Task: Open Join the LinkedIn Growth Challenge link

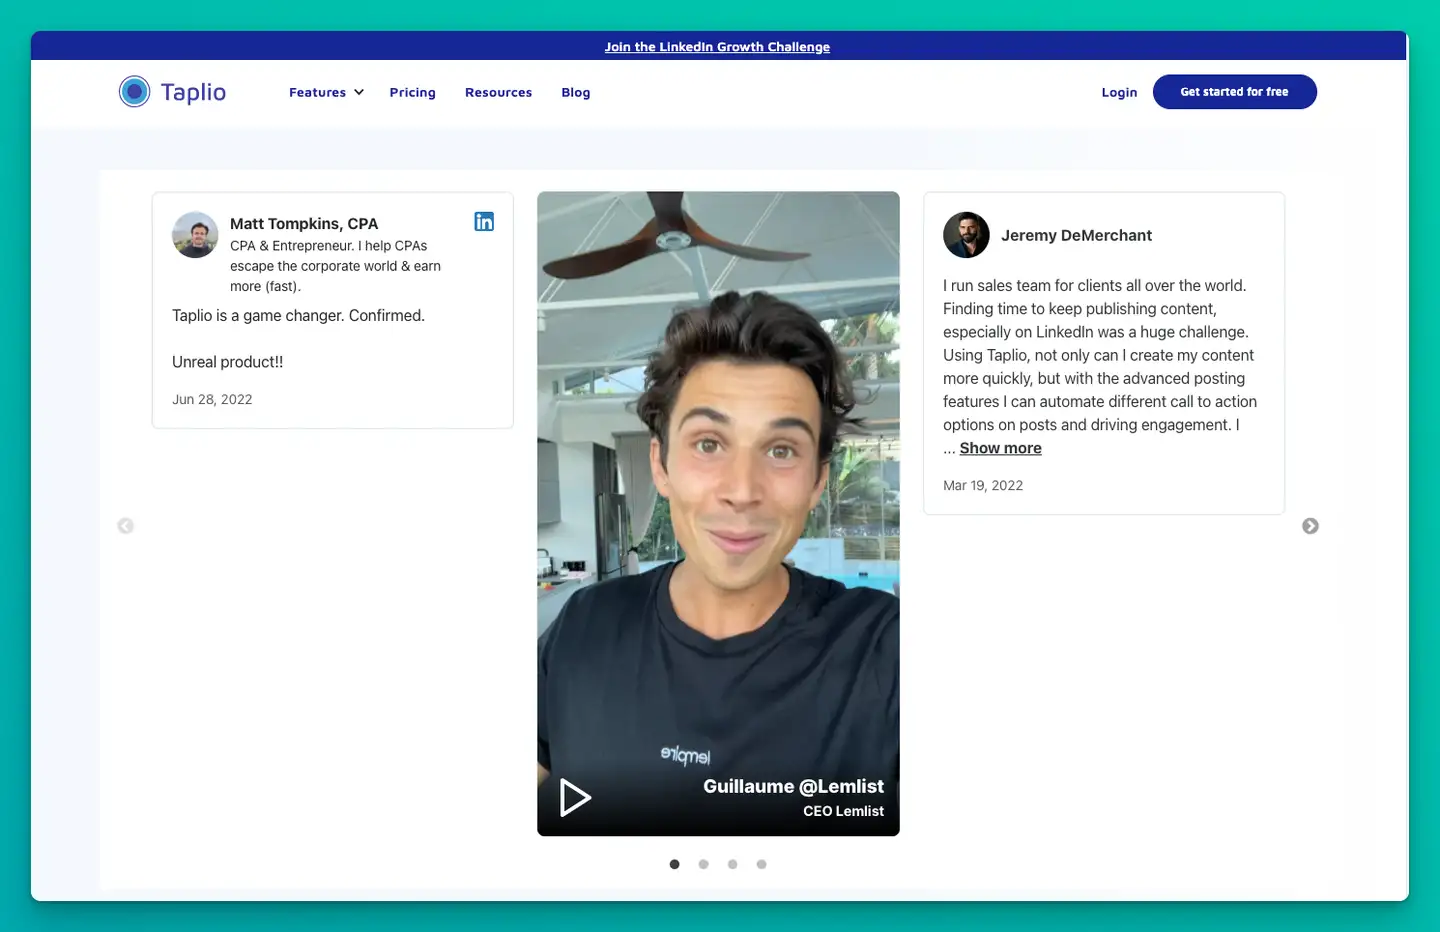Action: 717,47
